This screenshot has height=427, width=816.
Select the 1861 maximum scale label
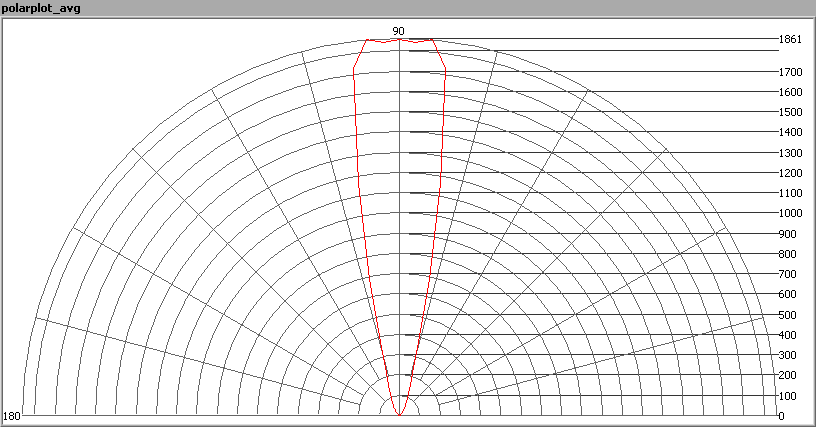[790, 40]
